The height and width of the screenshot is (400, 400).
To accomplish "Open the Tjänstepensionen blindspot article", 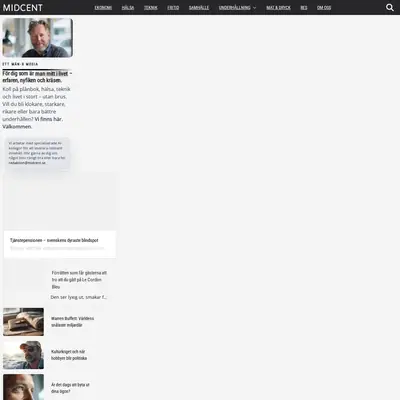I will tap(54, 240).
